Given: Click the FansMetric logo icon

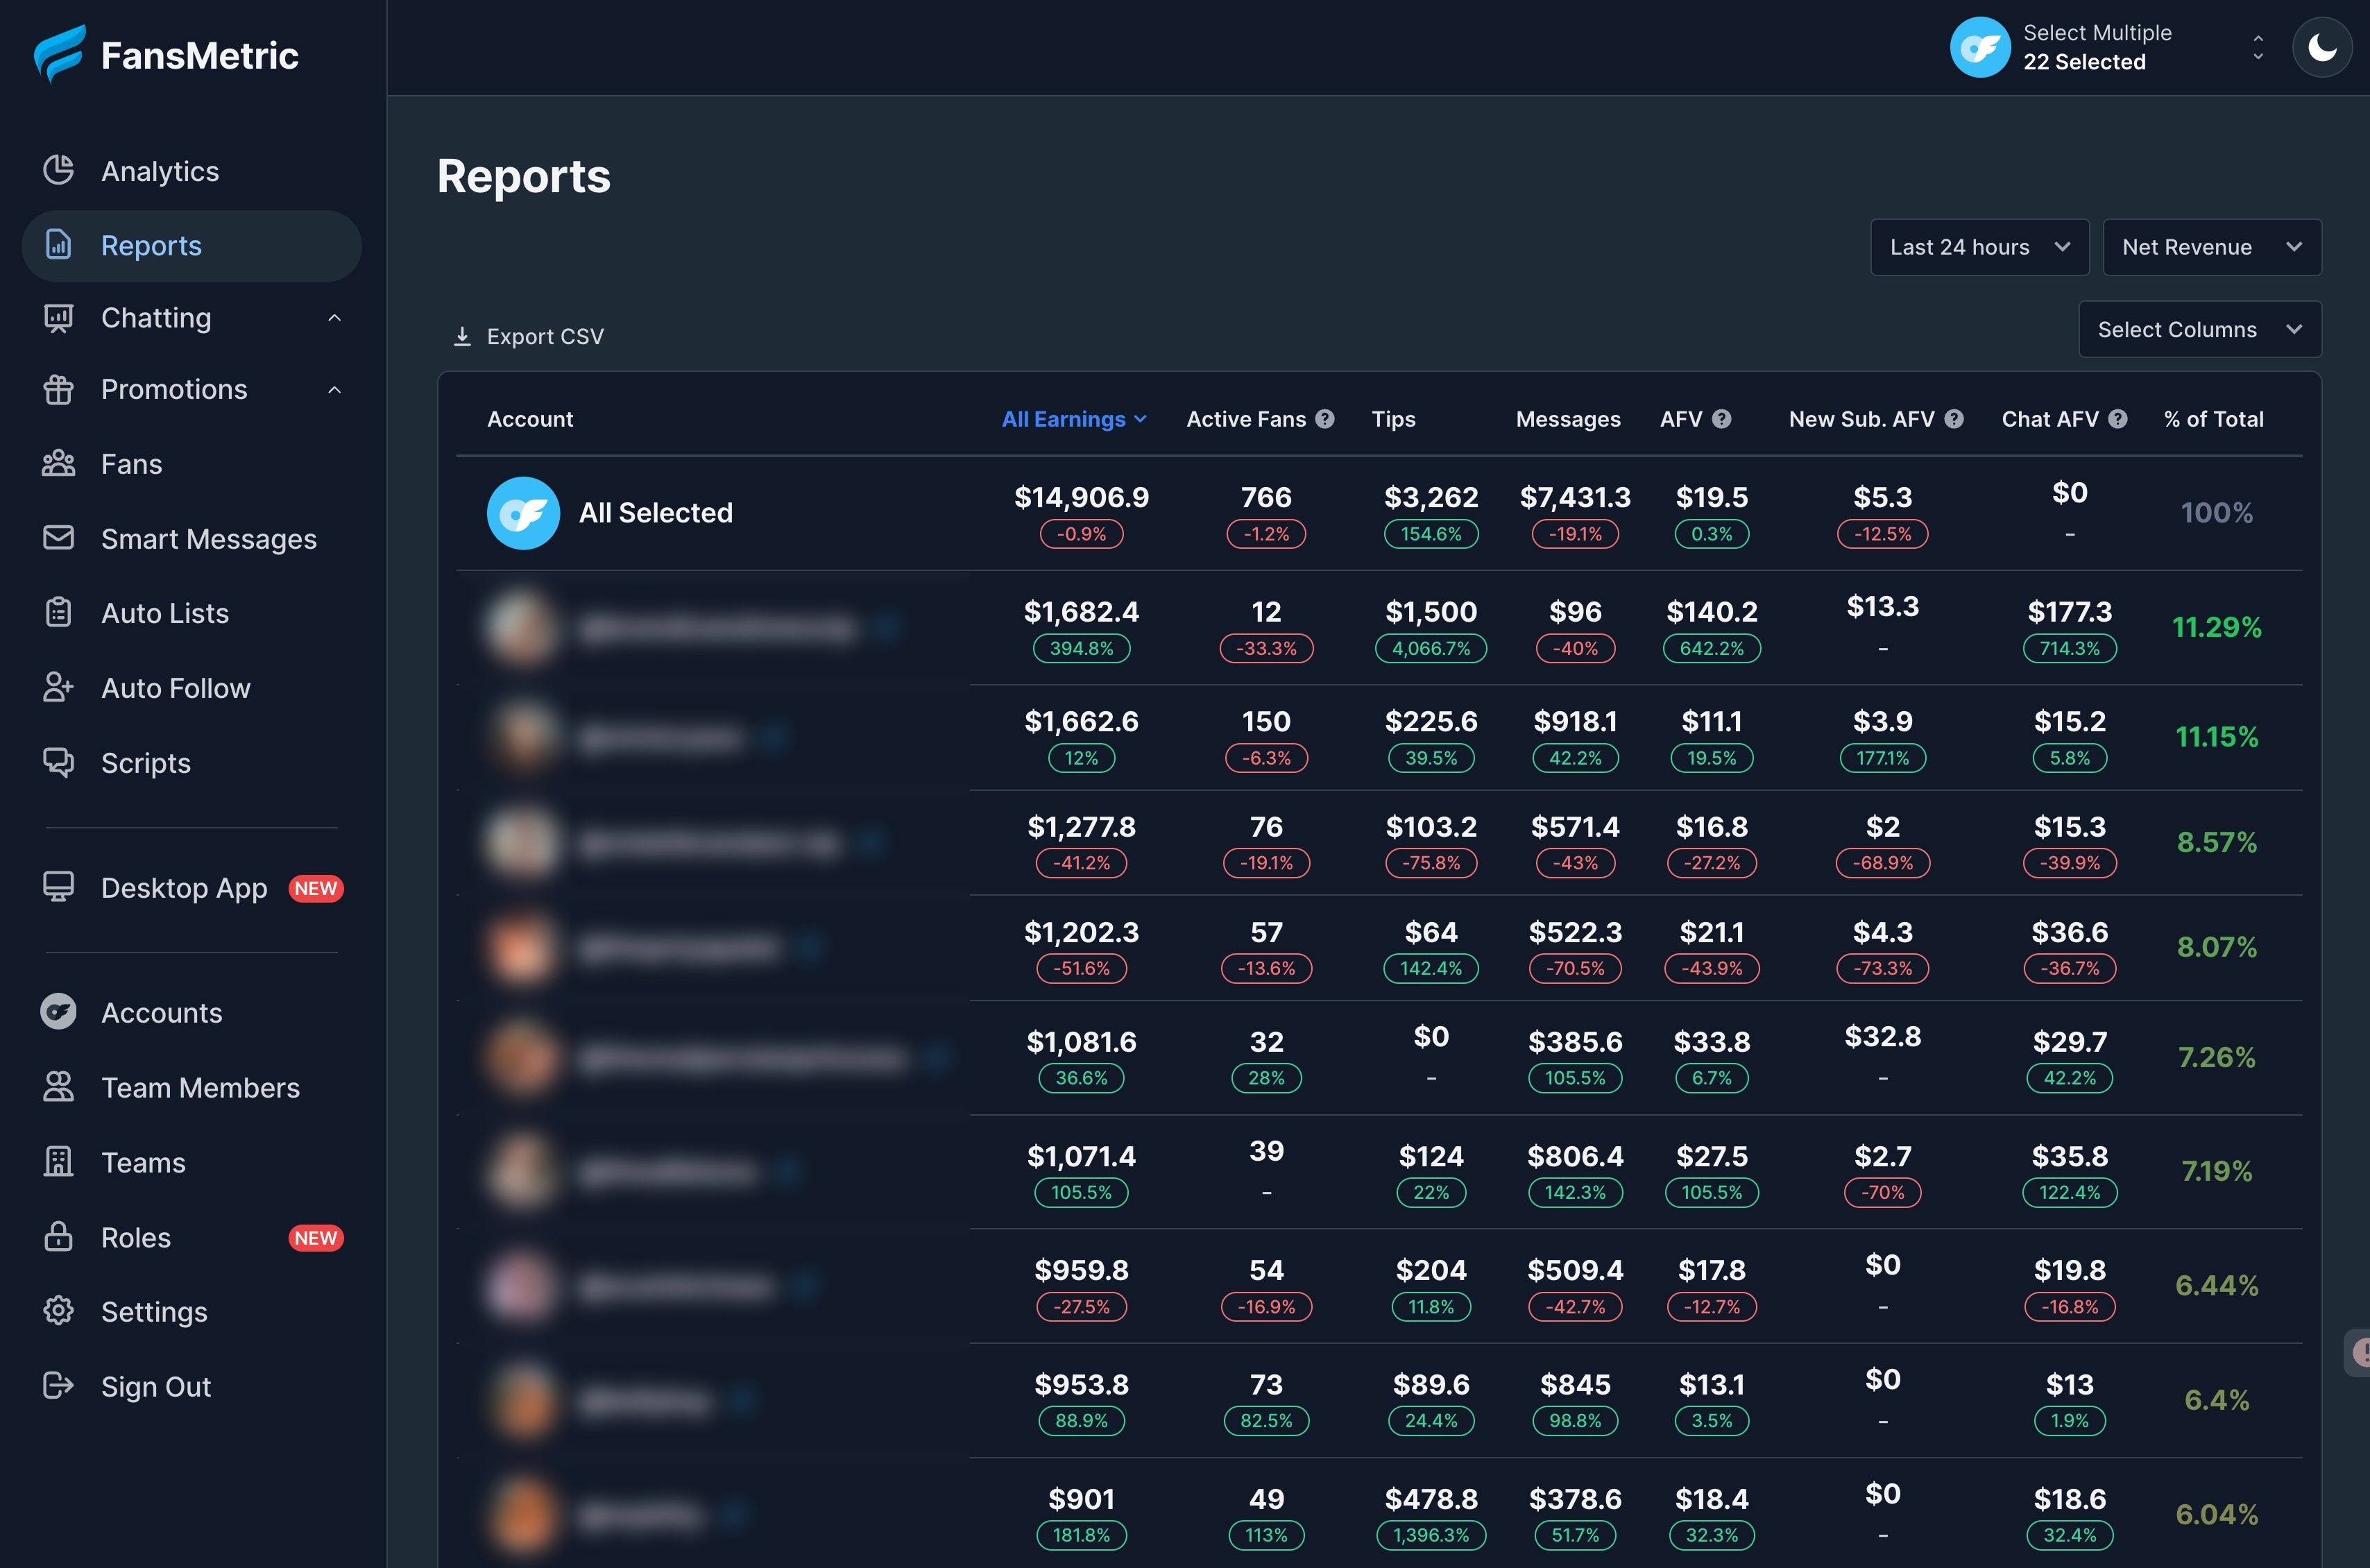Looking at the screenshot, I should [59, 54].
